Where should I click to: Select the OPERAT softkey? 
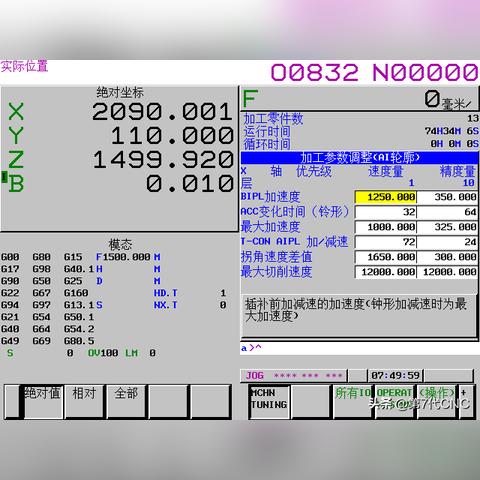click(395, 402)
